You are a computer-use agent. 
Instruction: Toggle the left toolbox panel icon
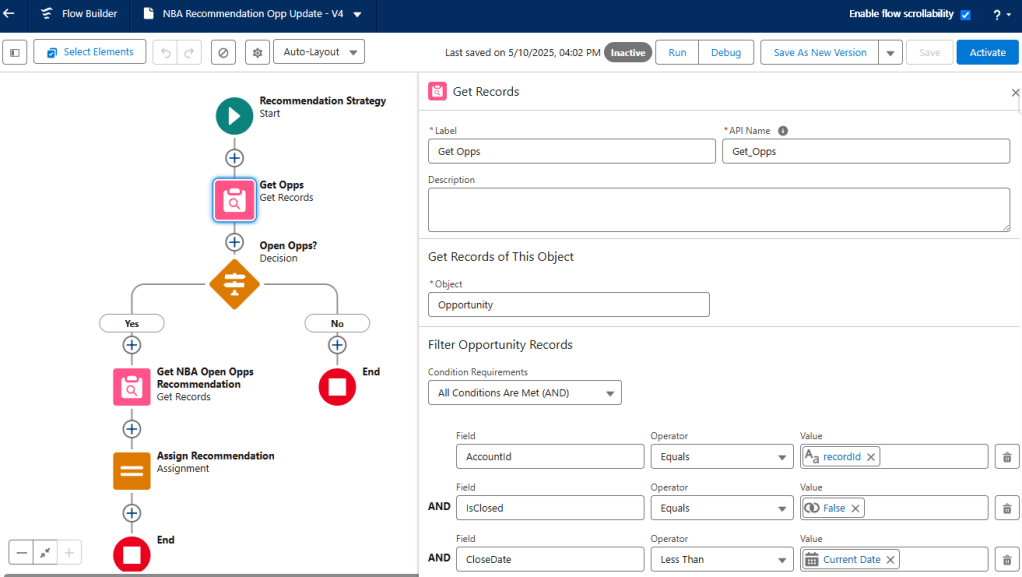(x=14, y=52)
